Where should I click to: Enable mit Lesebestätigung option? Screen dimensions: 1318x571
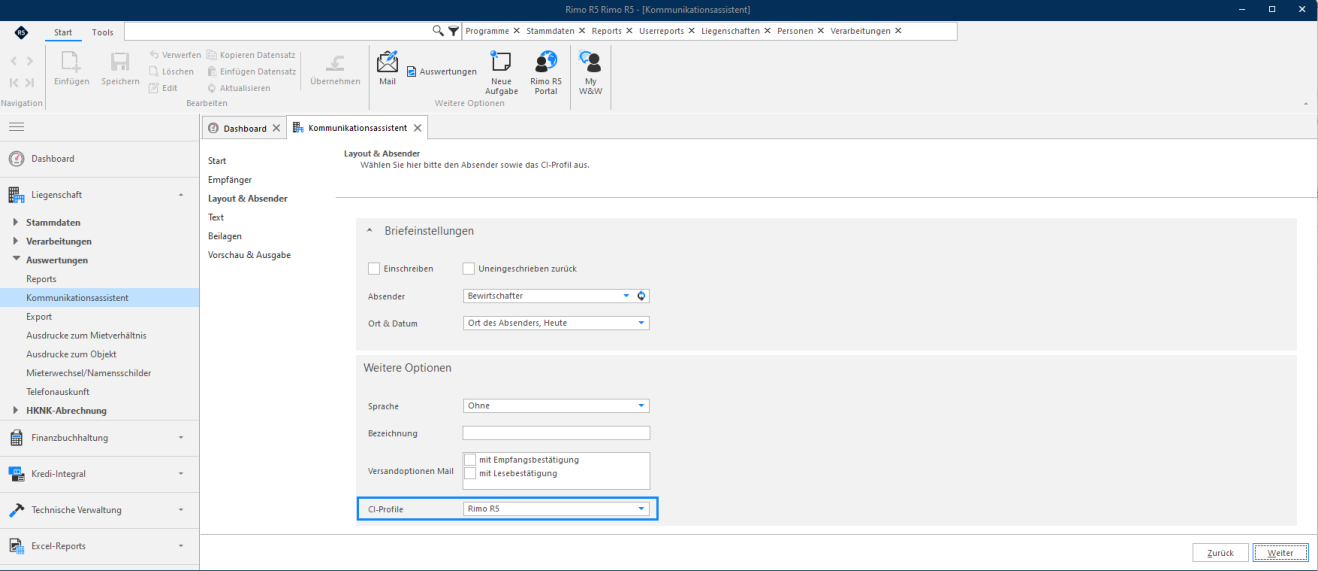point(470,473)
